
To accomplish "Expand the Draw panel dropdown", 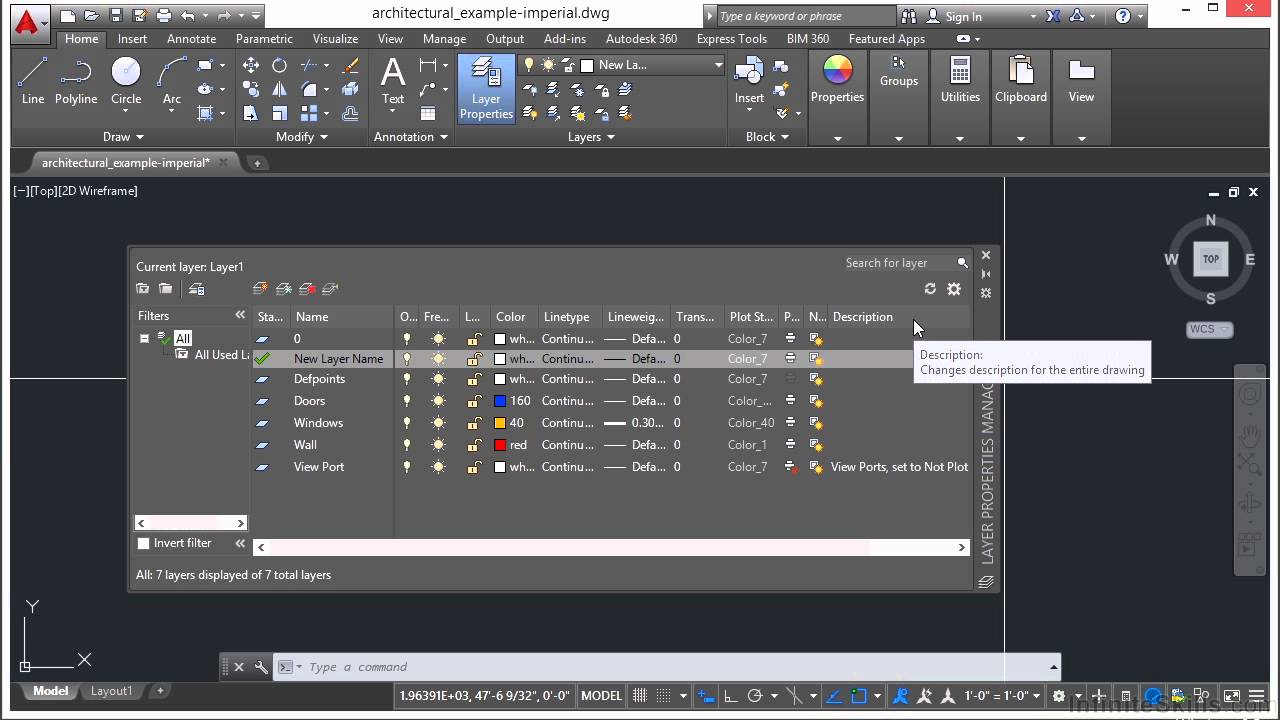I will coord(123,137).
